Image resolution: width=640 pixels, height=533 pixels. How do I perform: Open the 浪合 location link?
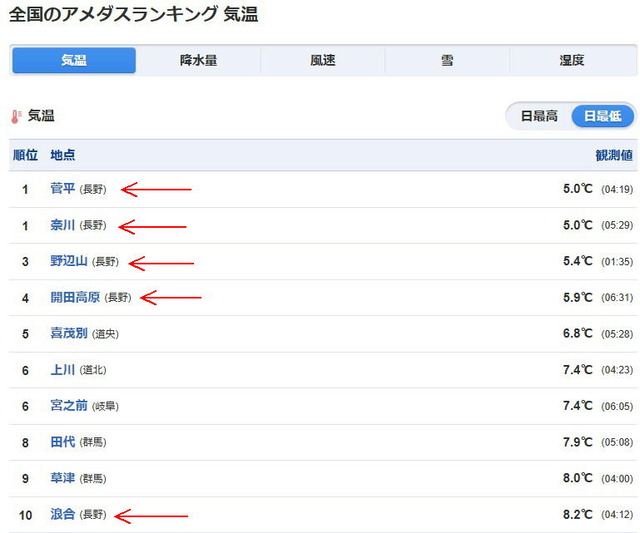(62, 514)
